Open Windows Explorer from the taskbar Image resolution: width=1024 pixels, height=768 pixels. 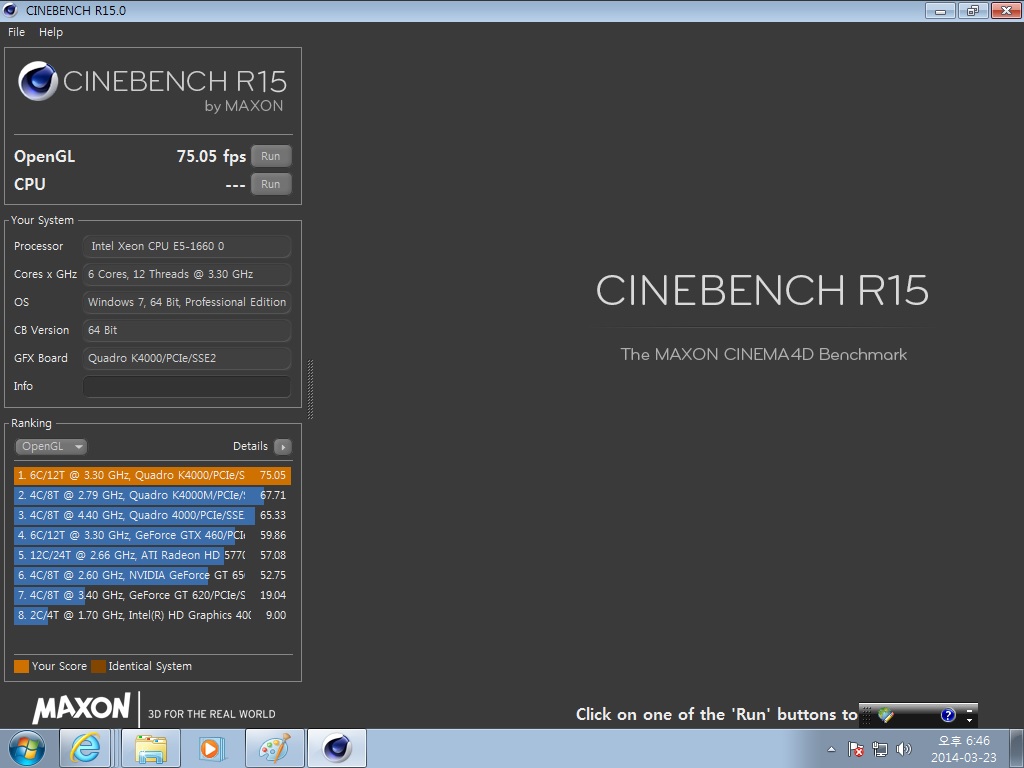click(x=151, y=748)
